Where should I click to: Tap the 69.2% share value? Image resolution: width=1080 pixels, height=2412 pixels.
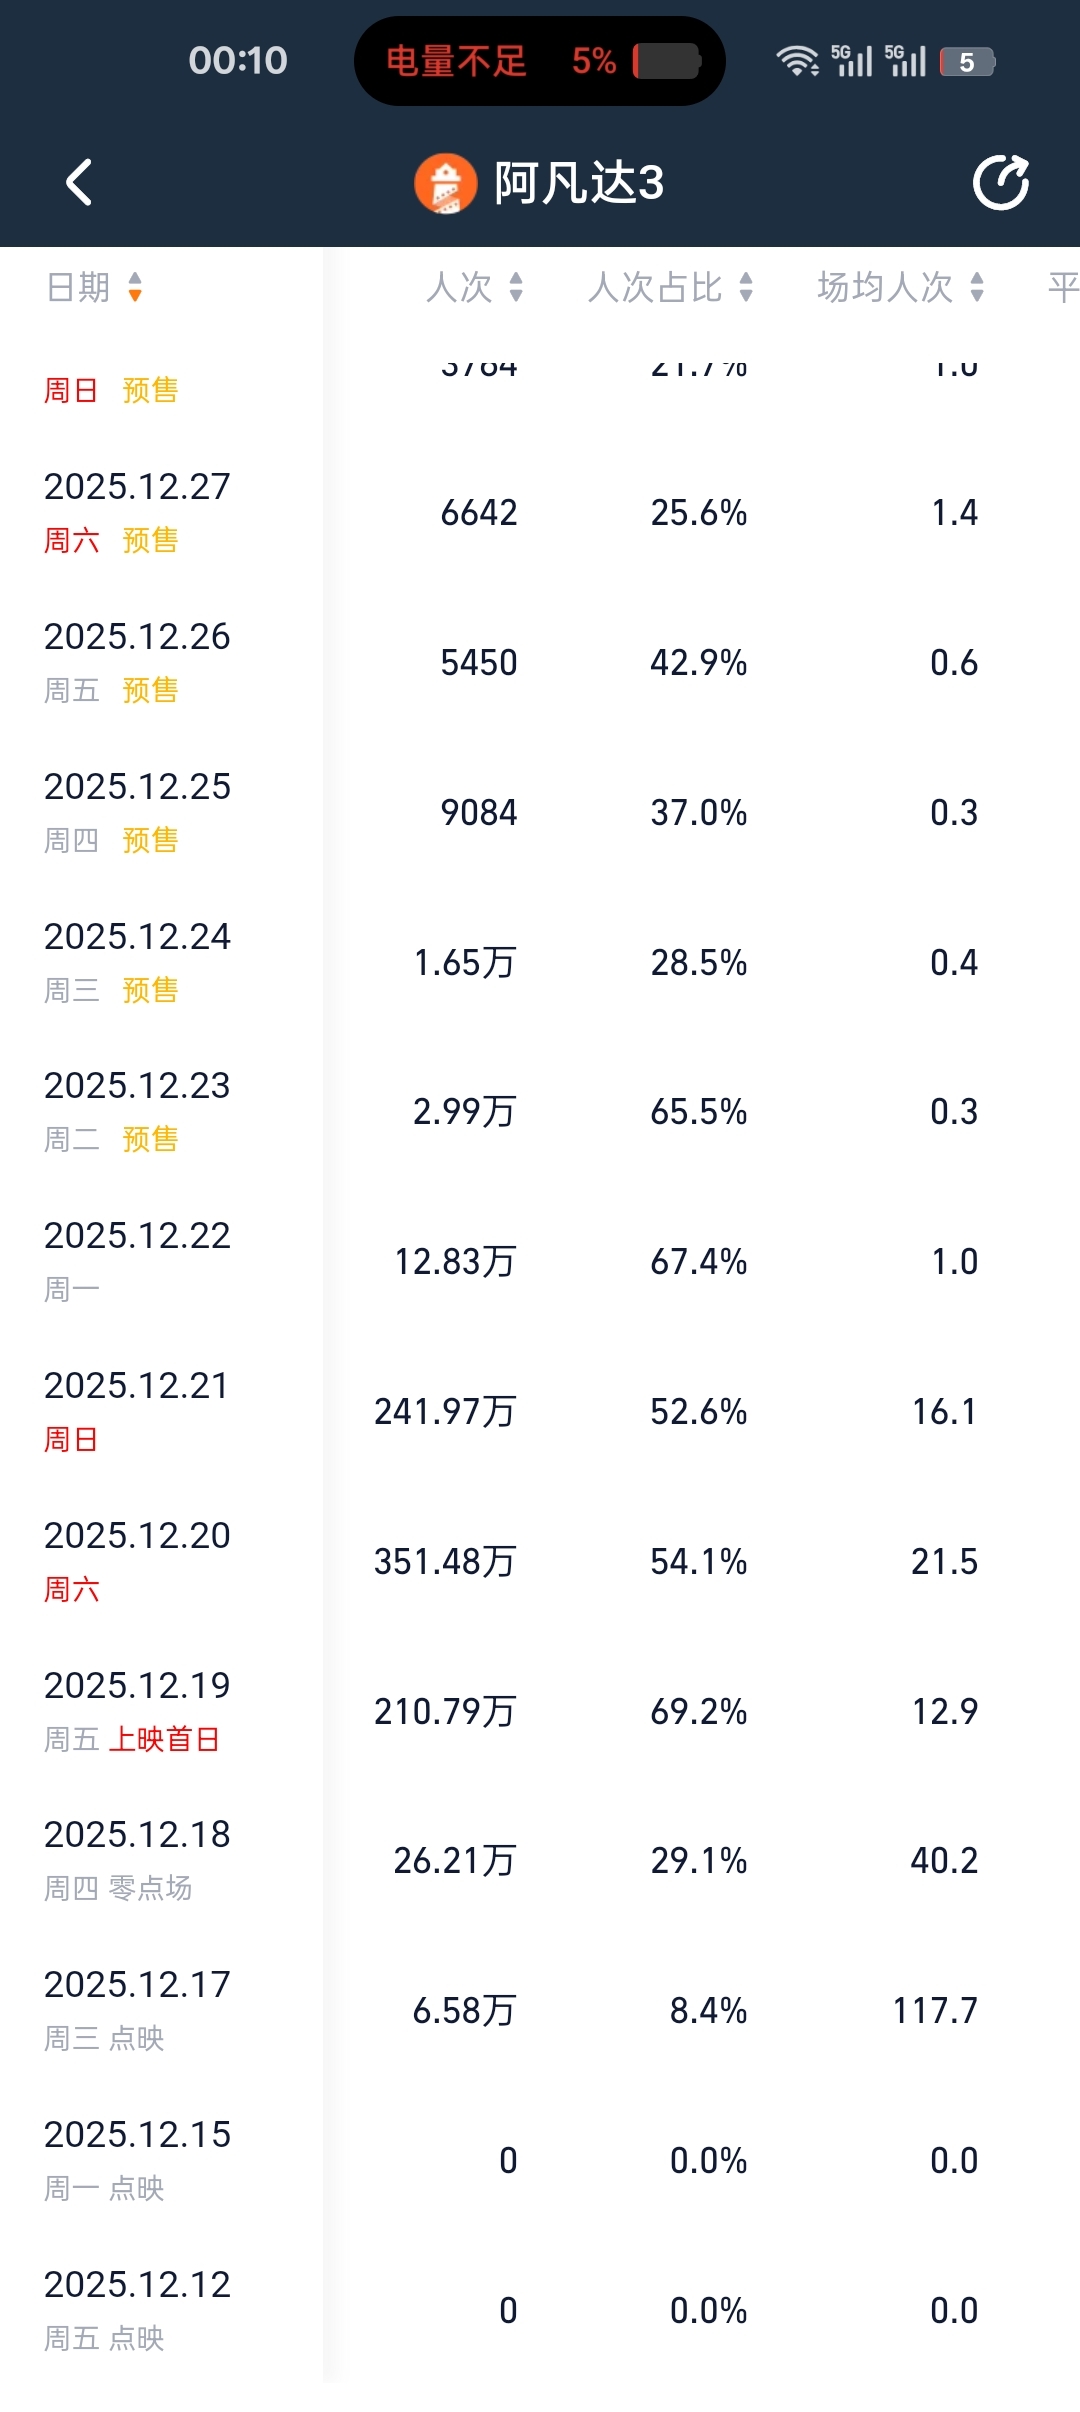[x=698, y=1711]
